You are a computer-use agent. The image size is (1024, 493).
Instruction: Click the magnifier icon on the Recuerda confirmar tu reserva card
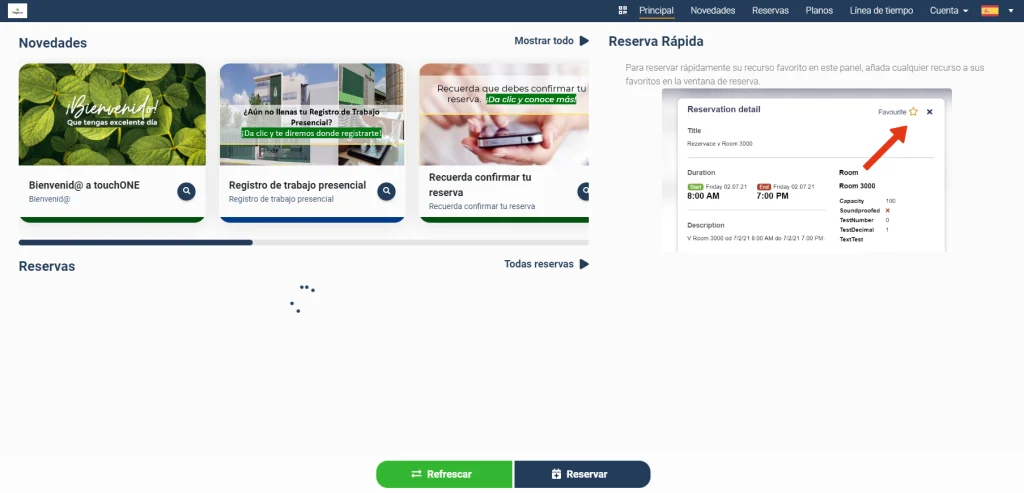[584, 191]
